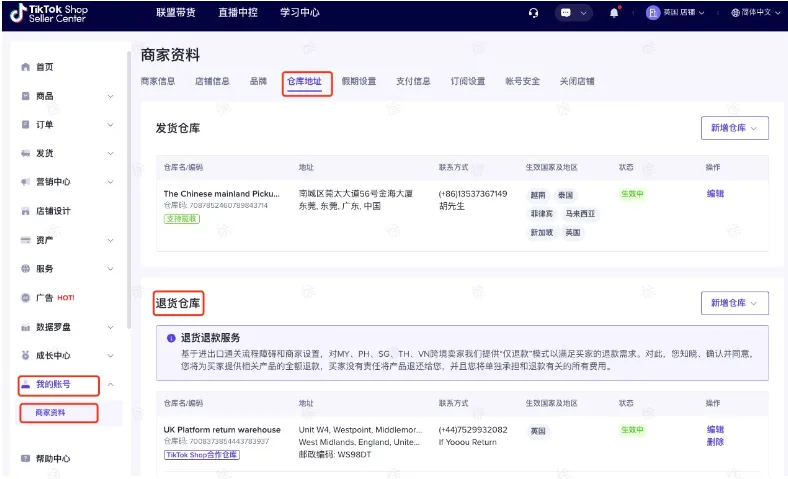
Task: Open 联盟带货 in the top navigation
Action: [175, 13]
